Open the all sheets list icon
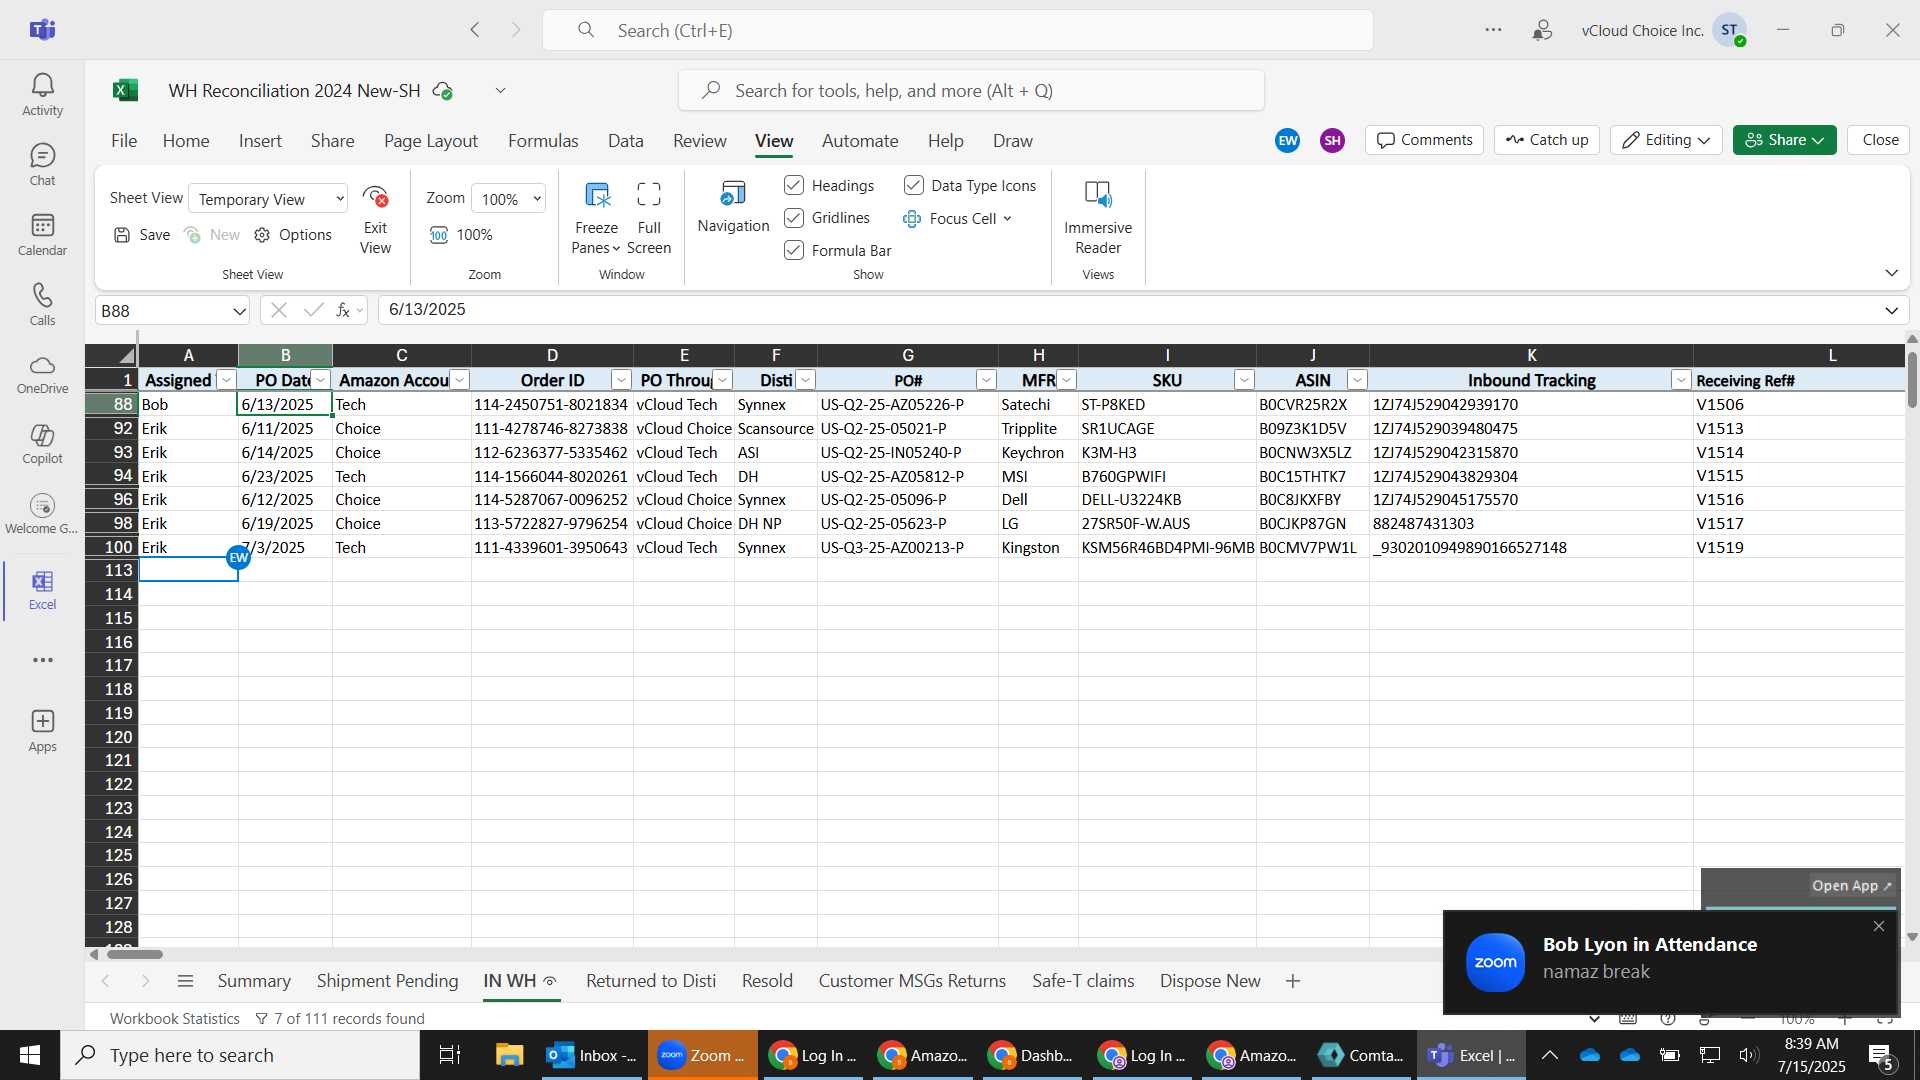Image resolution: width=1920 pixels, height=1080 pixels. pyautogui.click(x=185, y=981)
